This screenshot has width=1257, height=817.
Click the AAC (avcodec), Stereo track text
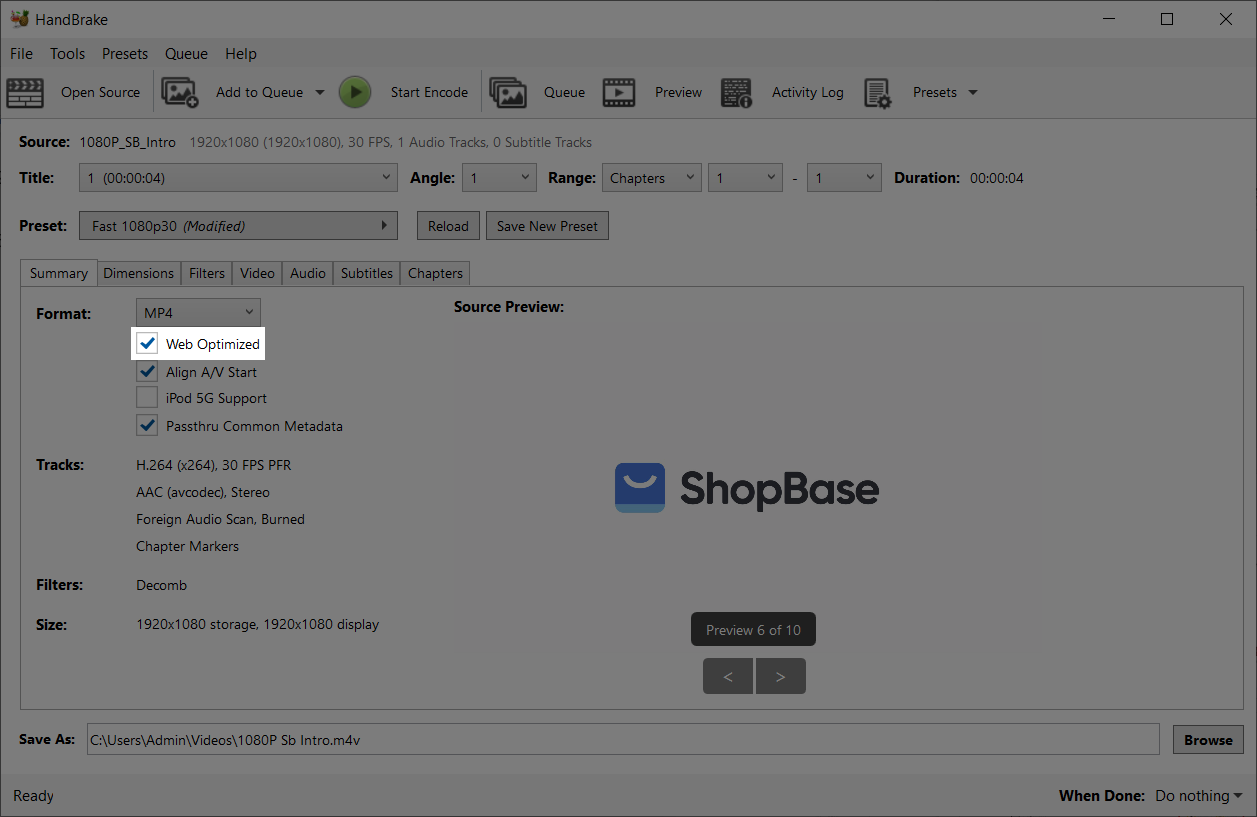pyautogui.click(x=203, y=492)
